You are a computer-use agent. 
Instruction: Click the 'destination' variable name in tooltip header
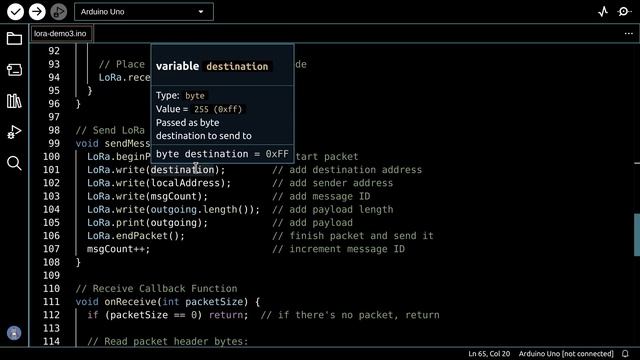[237, 66]
